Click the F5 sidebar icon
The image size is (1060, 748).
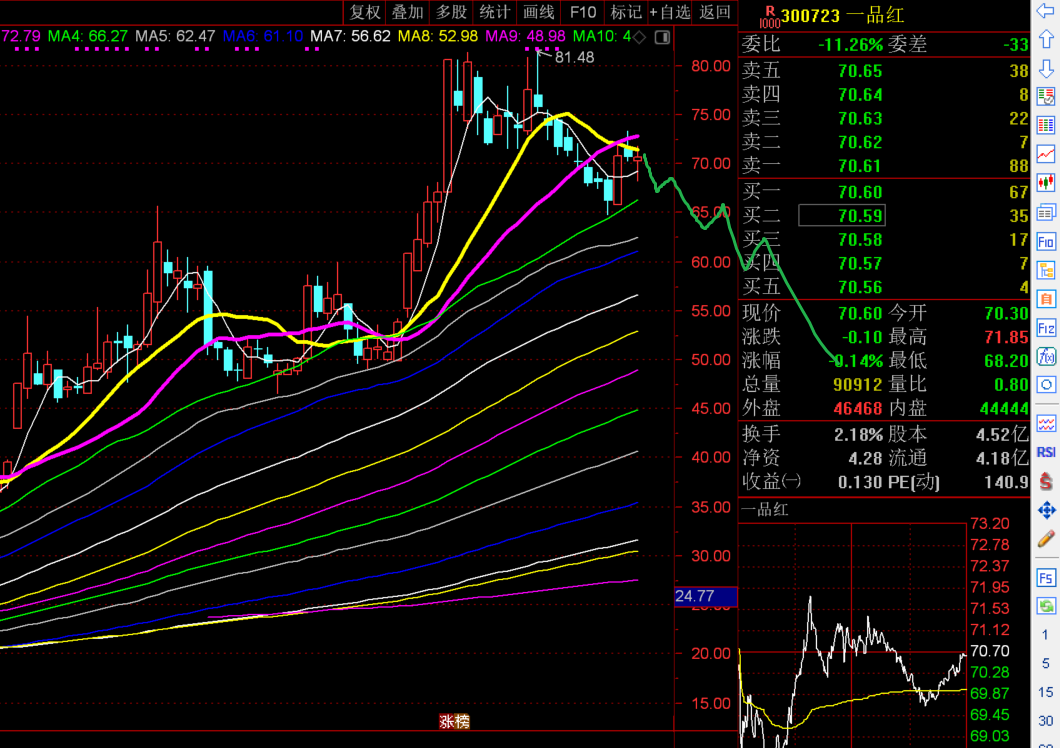(x=1046, y=578)
